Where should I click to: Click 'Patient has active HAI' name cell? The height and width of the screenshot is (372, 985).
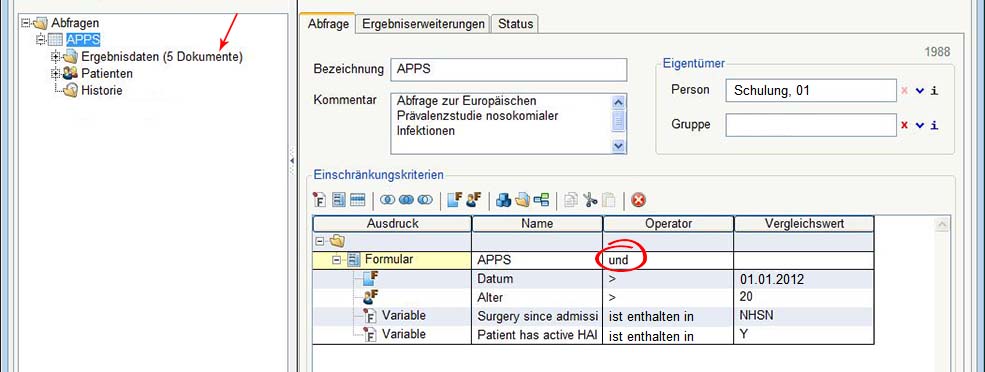tap(537, 334)
